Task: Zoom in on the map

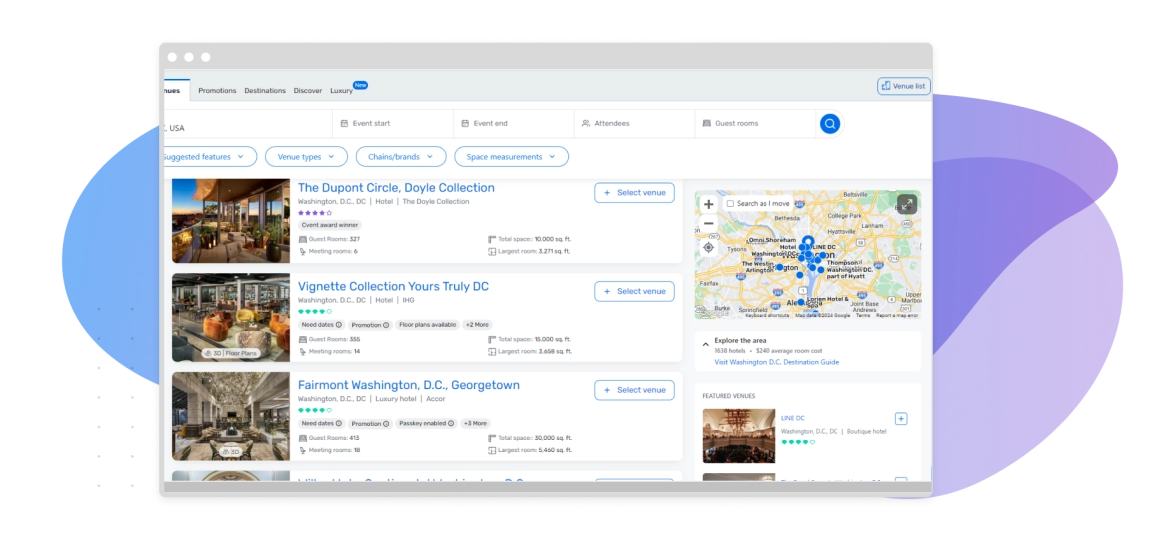Action: (709, 204)
